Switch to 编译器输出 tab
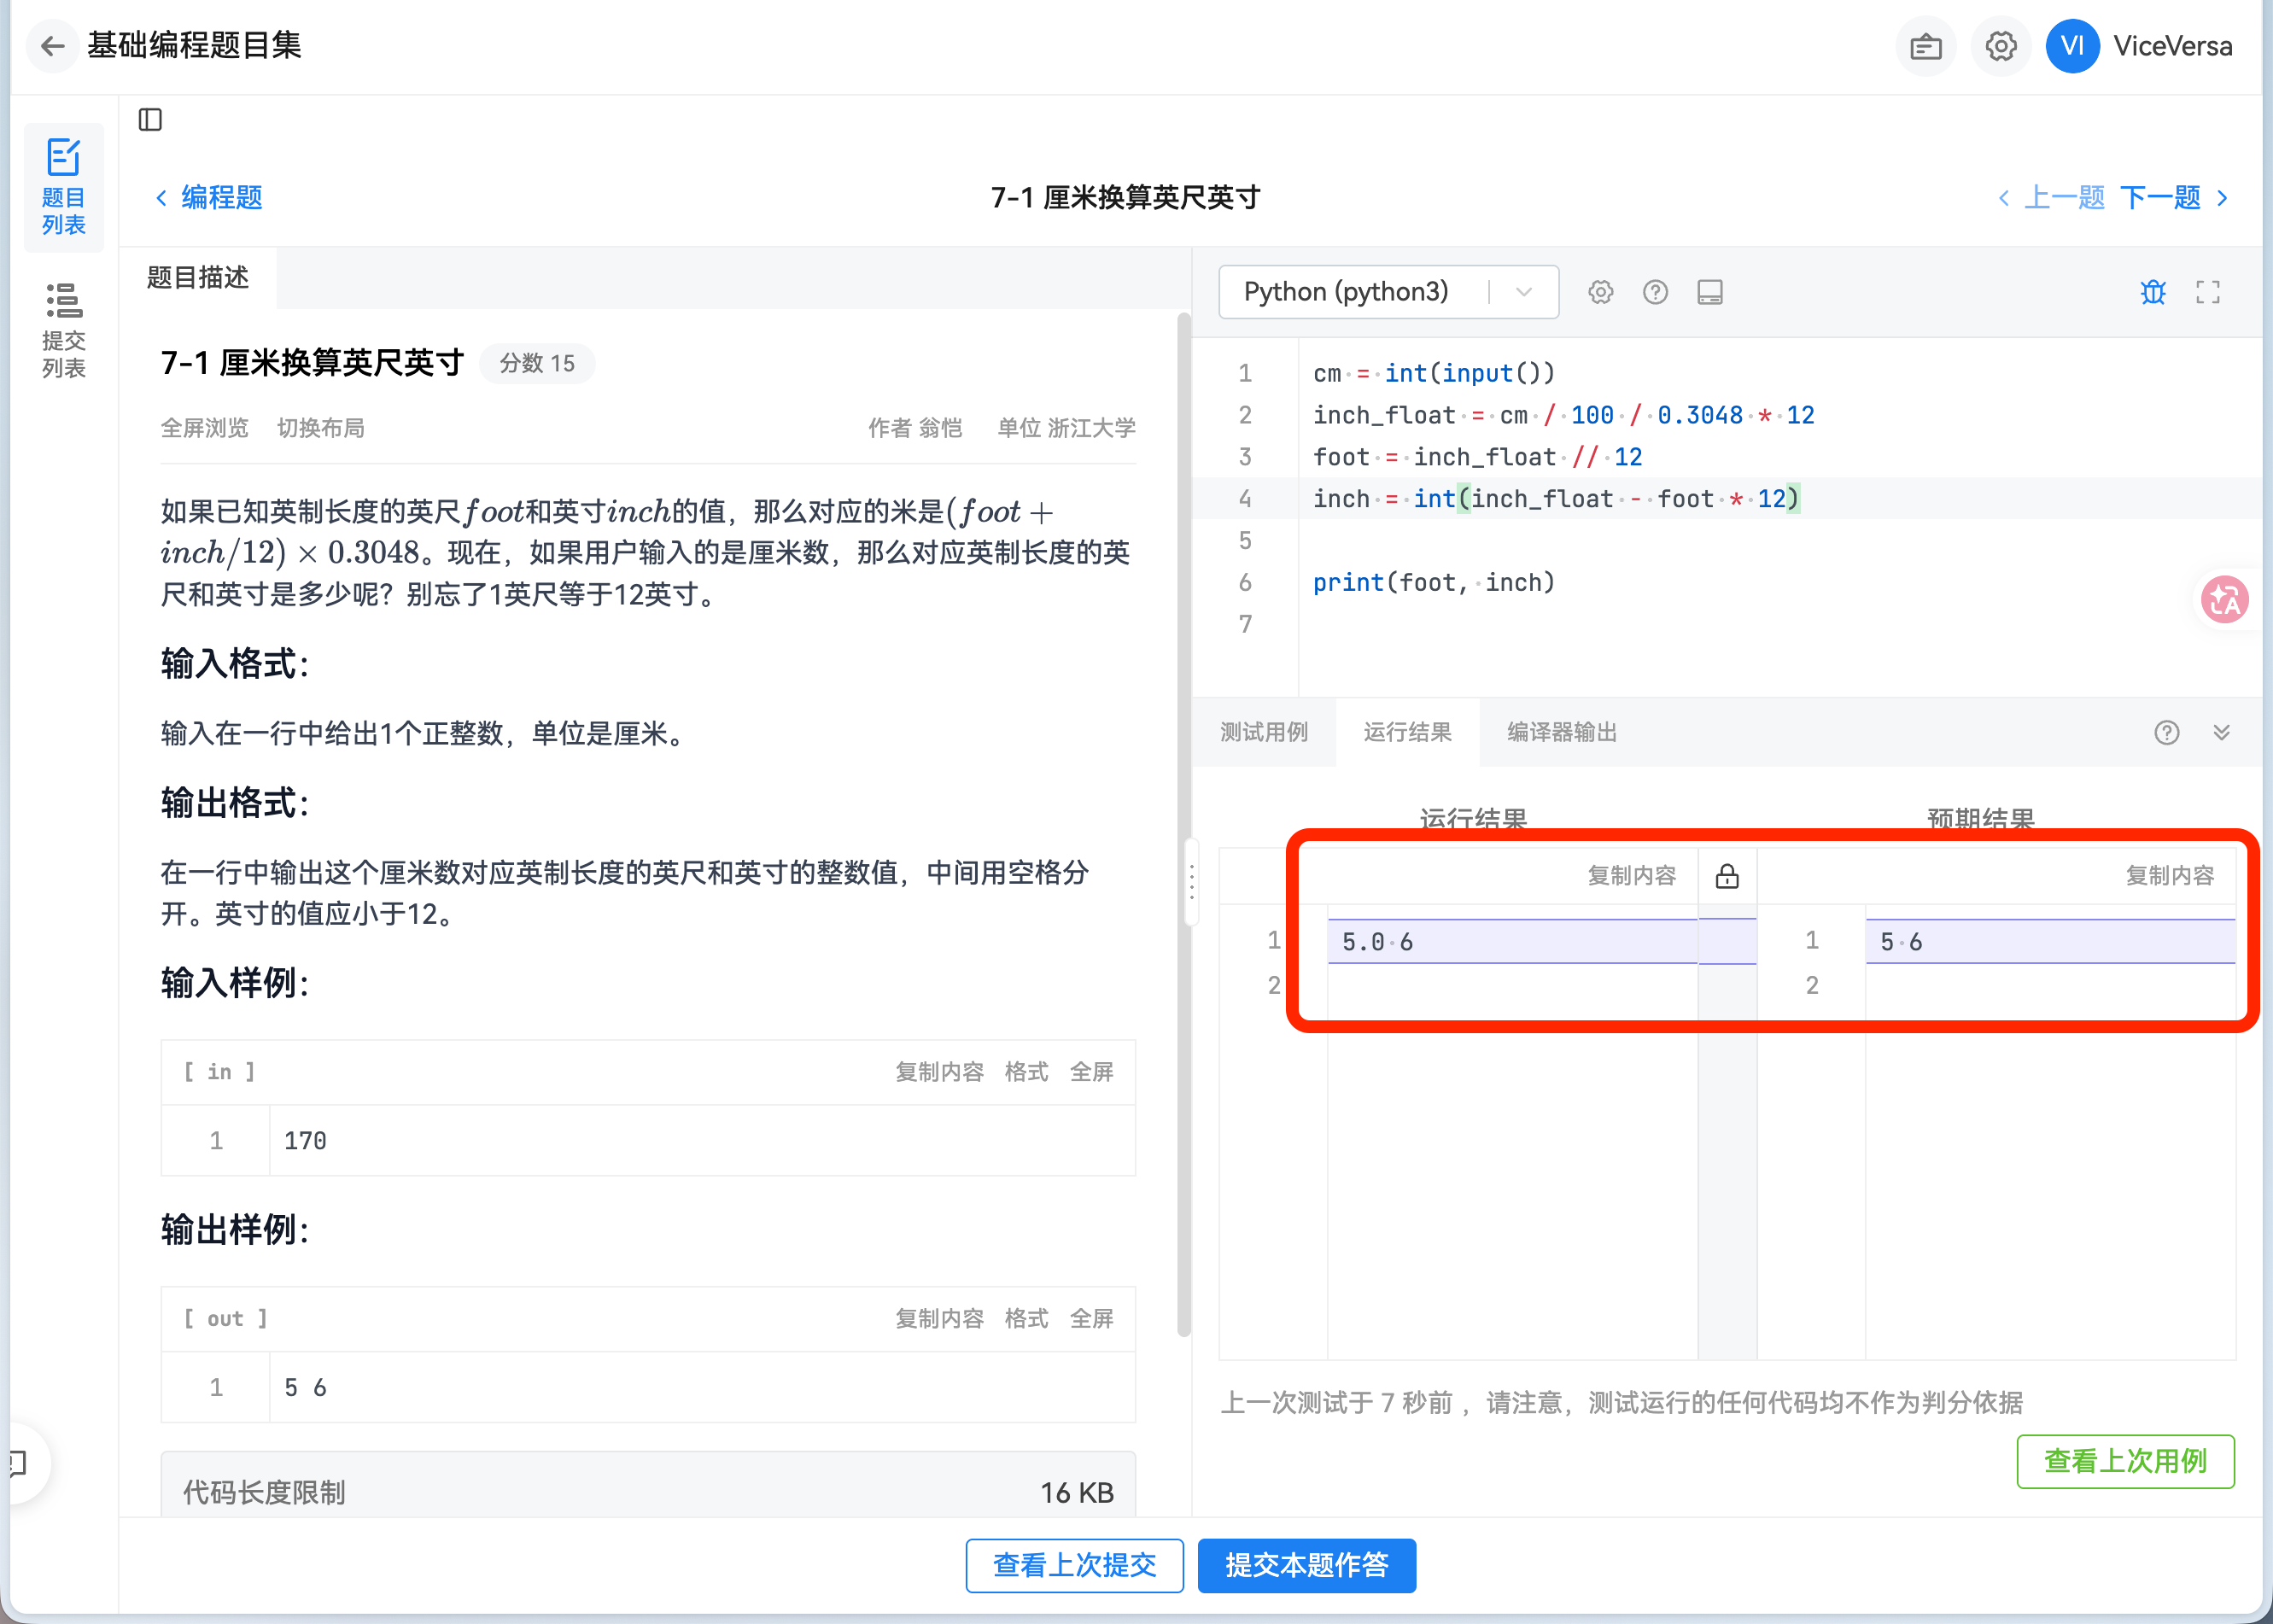Viewport: 2273px width, 1624px height. (x=1562, y=732)
